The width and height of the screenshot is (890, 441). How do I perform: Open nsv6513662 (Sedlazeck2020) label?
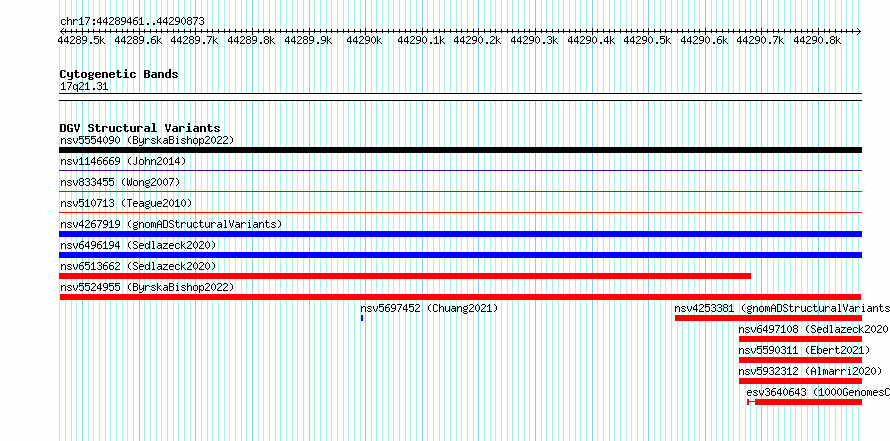(x=138, y=266)
